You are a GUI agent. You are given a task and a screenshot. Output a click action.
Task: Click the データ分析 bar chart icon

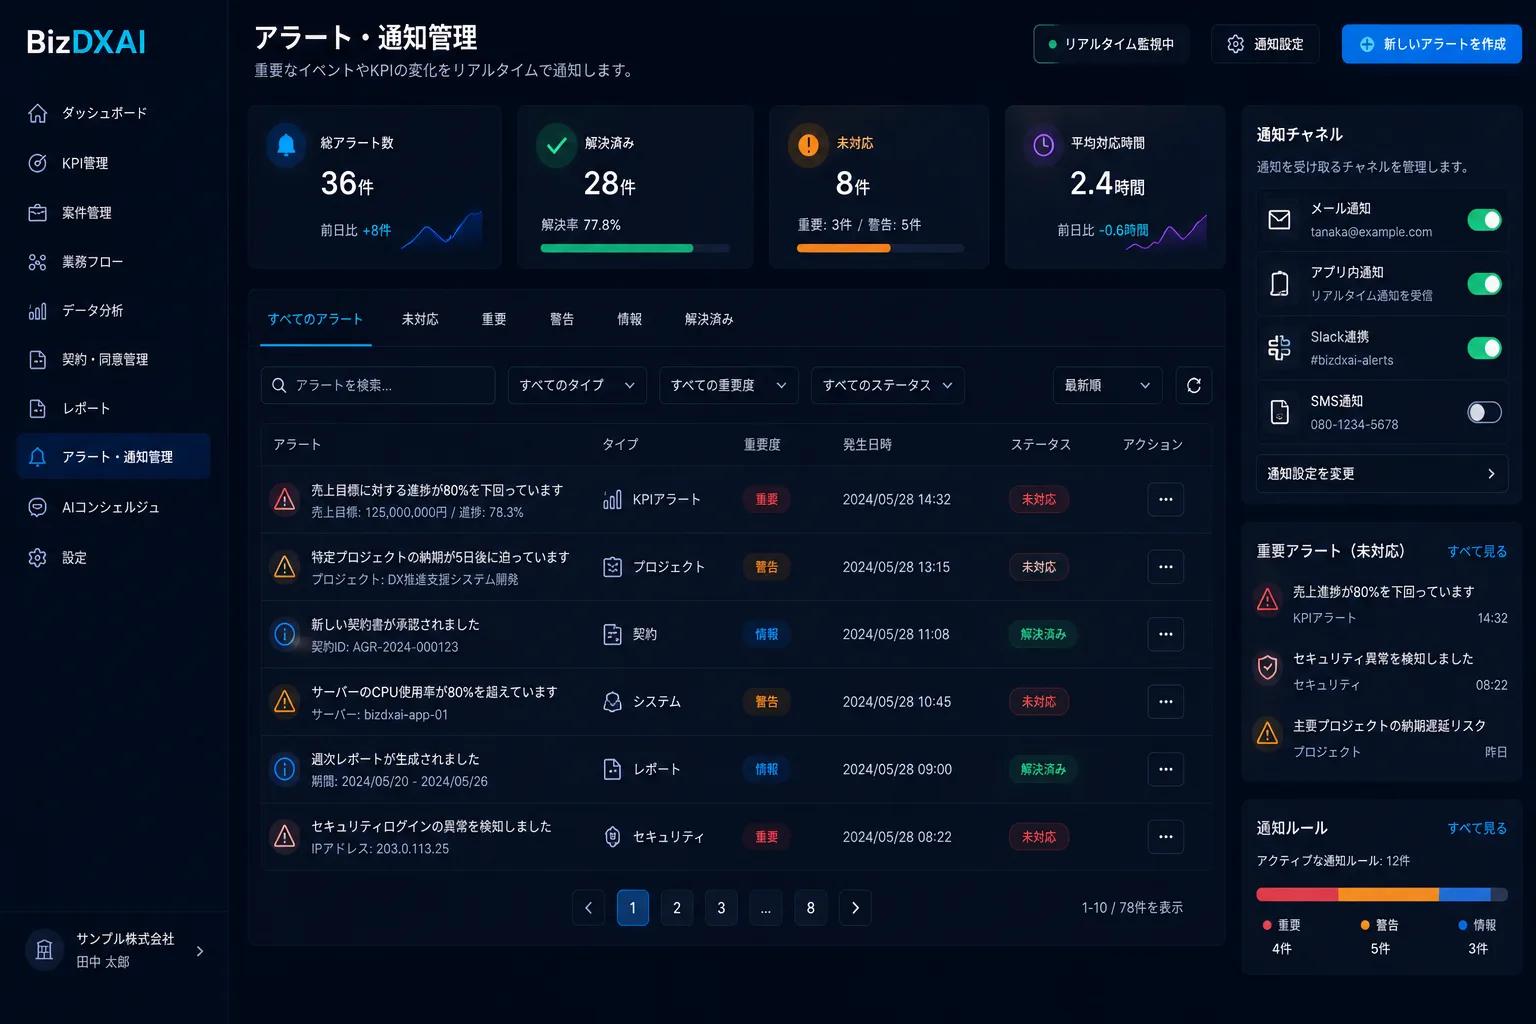[x=38, y=311]
